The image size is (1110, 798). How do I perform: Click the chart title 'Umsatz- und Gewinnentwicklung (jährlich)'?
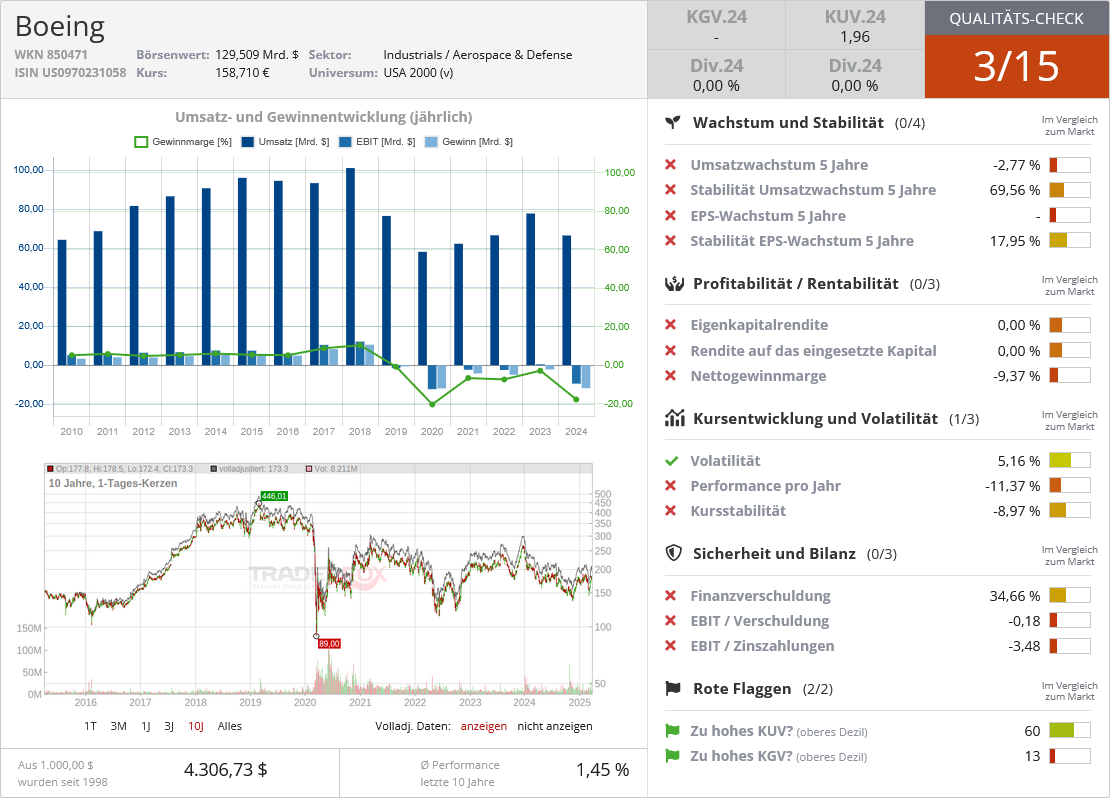tap(324, 117)
